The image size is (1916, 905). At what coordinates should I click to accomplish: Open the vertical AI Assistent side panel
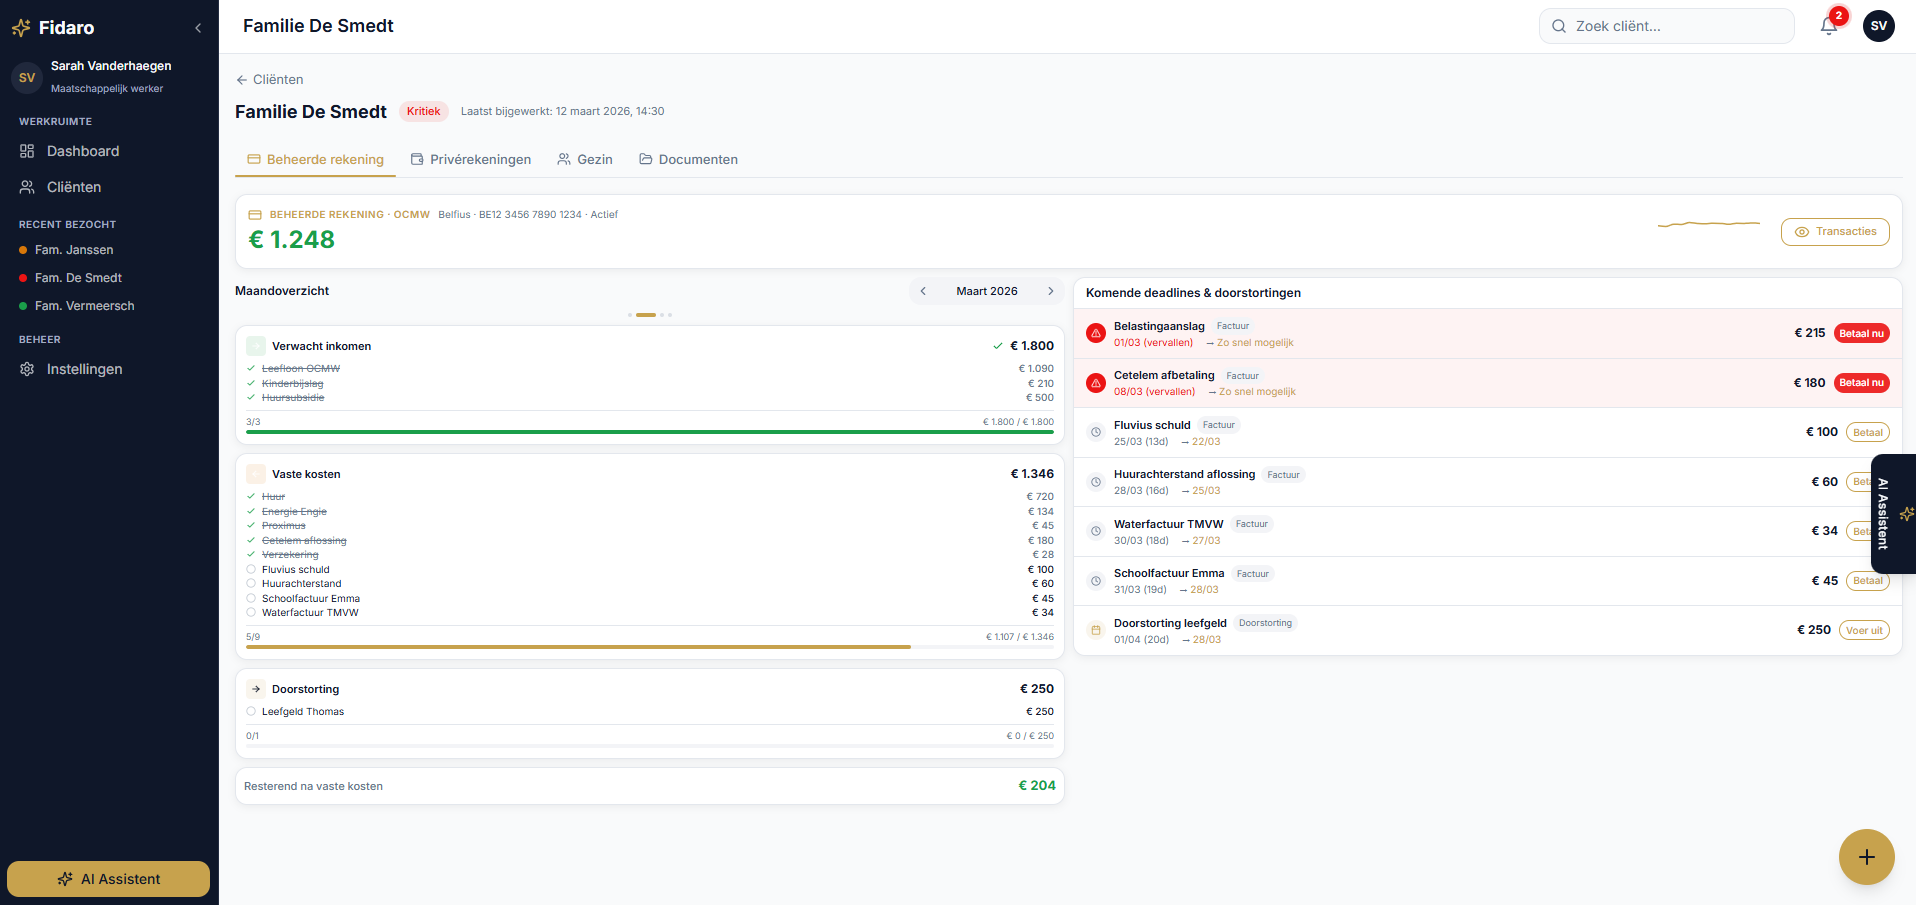click(1891, 513)
